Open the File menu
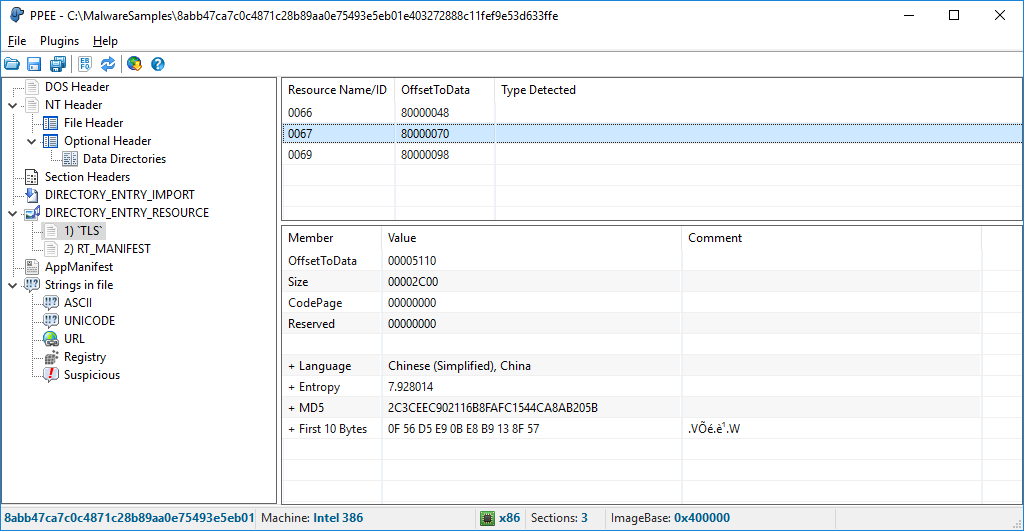Viewport: 1024px width, 531px height. (x=17, y=41)
